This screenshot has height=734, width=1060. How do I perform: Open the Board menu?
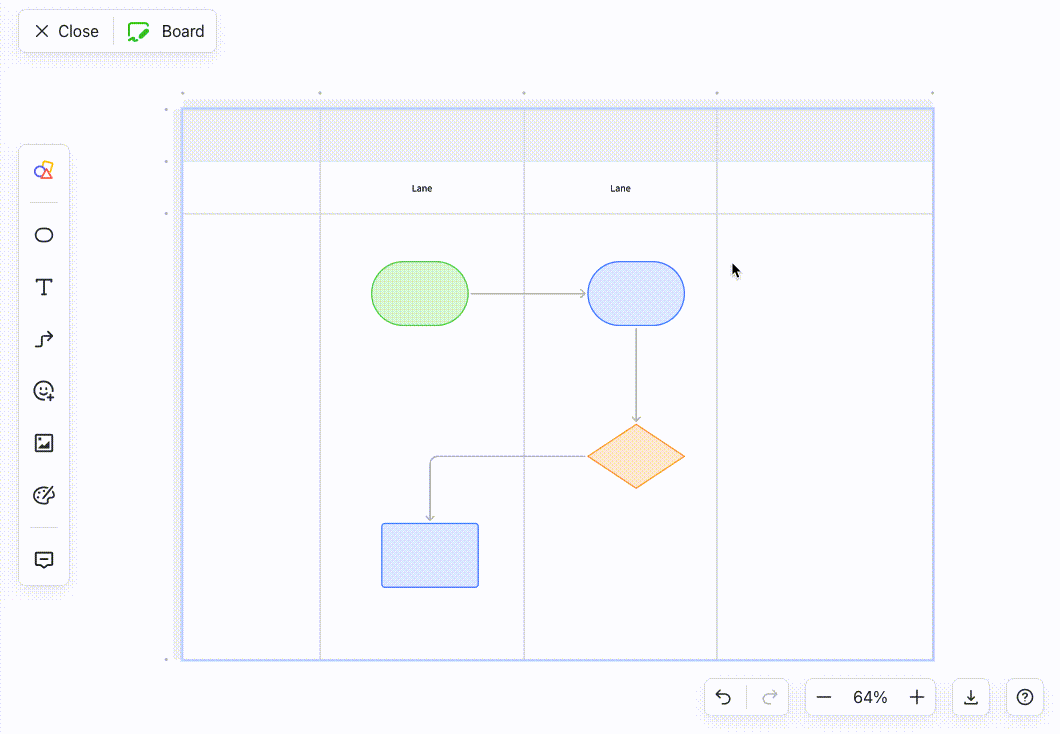coord(166,31)
